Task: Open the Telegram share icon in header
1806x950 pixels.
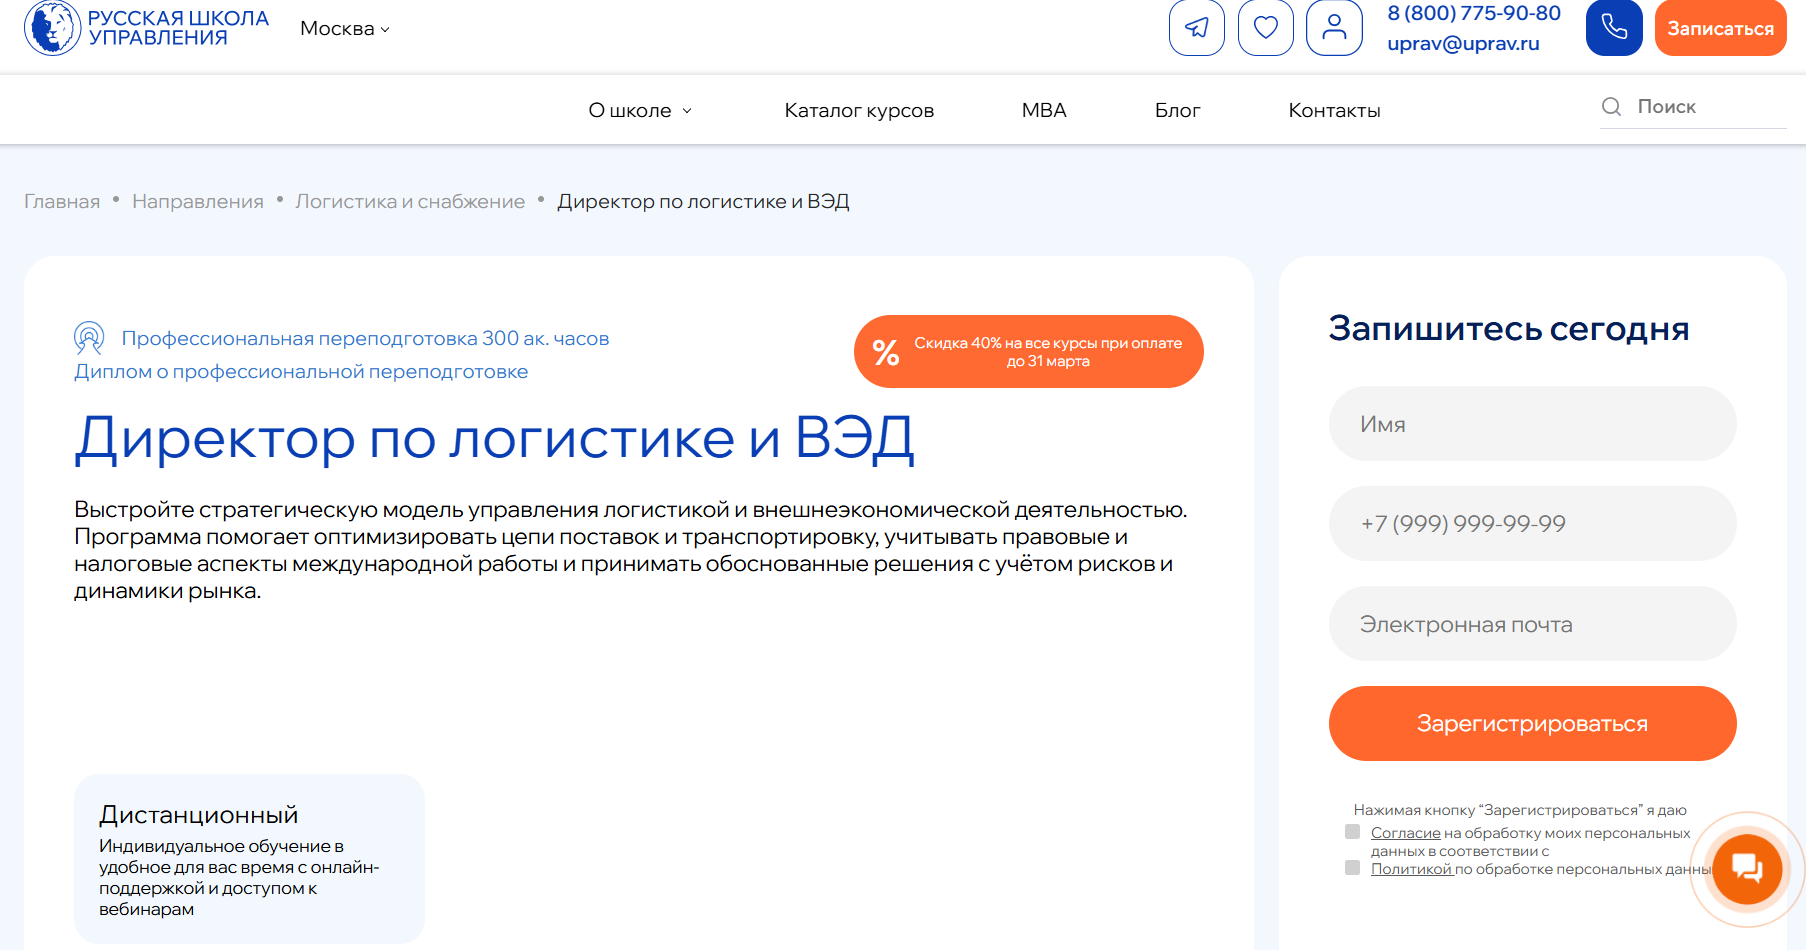Action: [x=1196, y=28]
